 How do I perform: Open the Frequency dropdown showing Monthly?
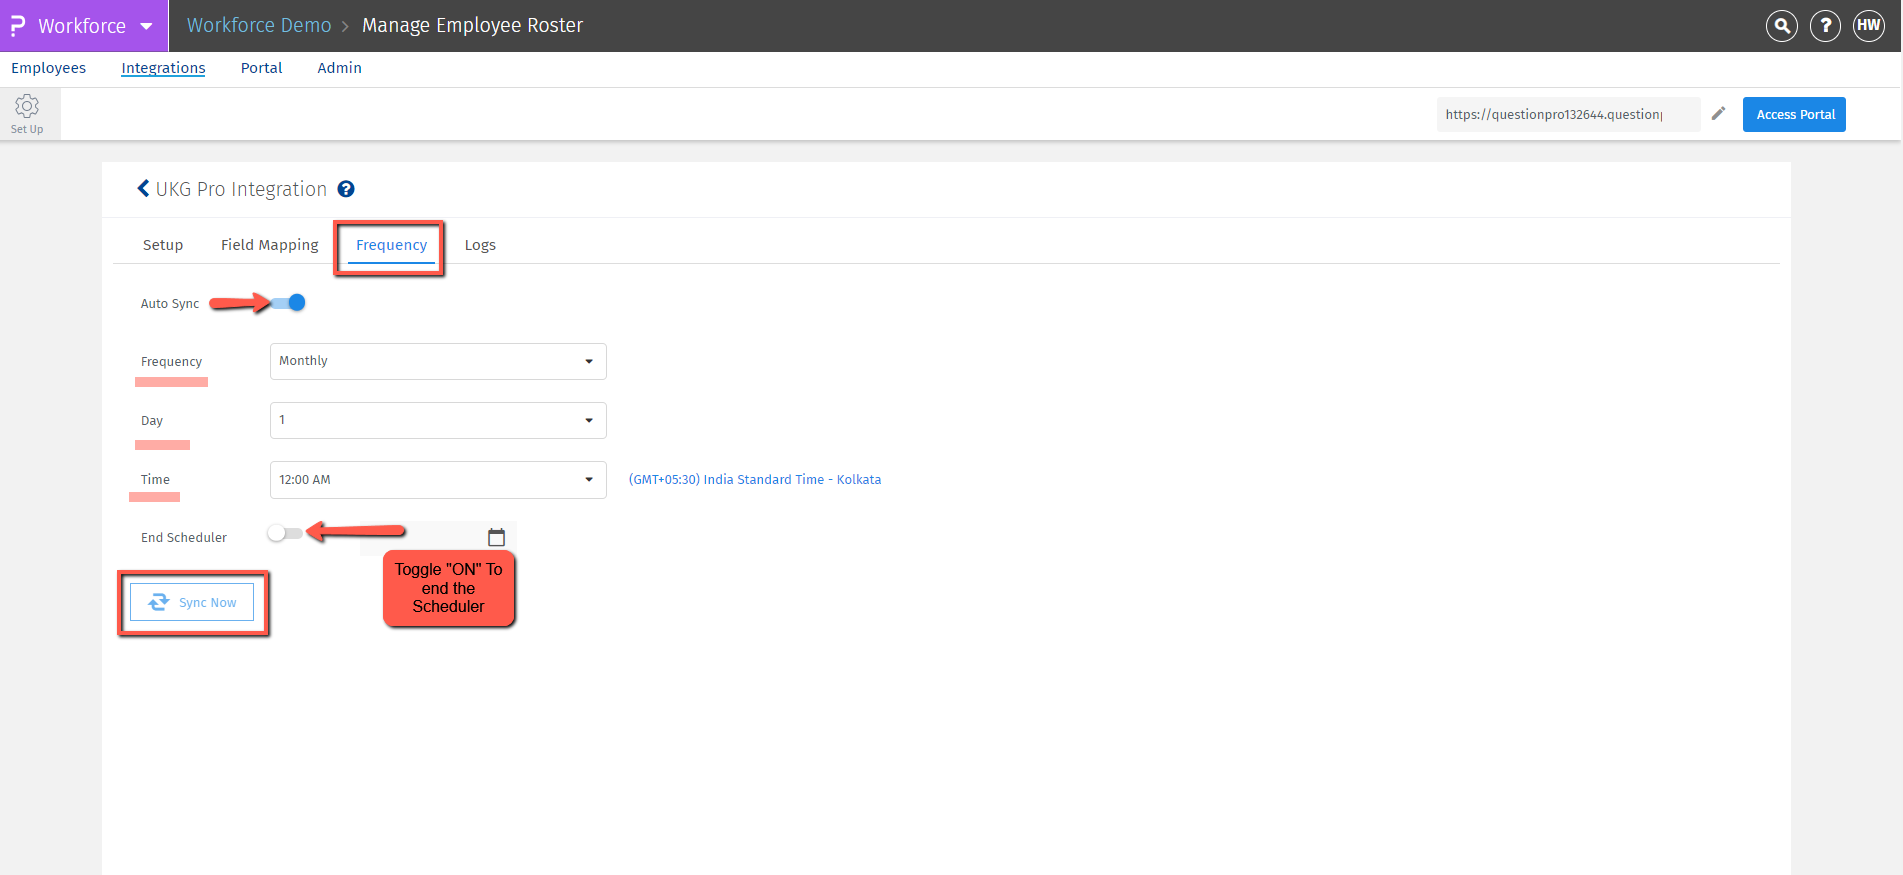point(438,361)
